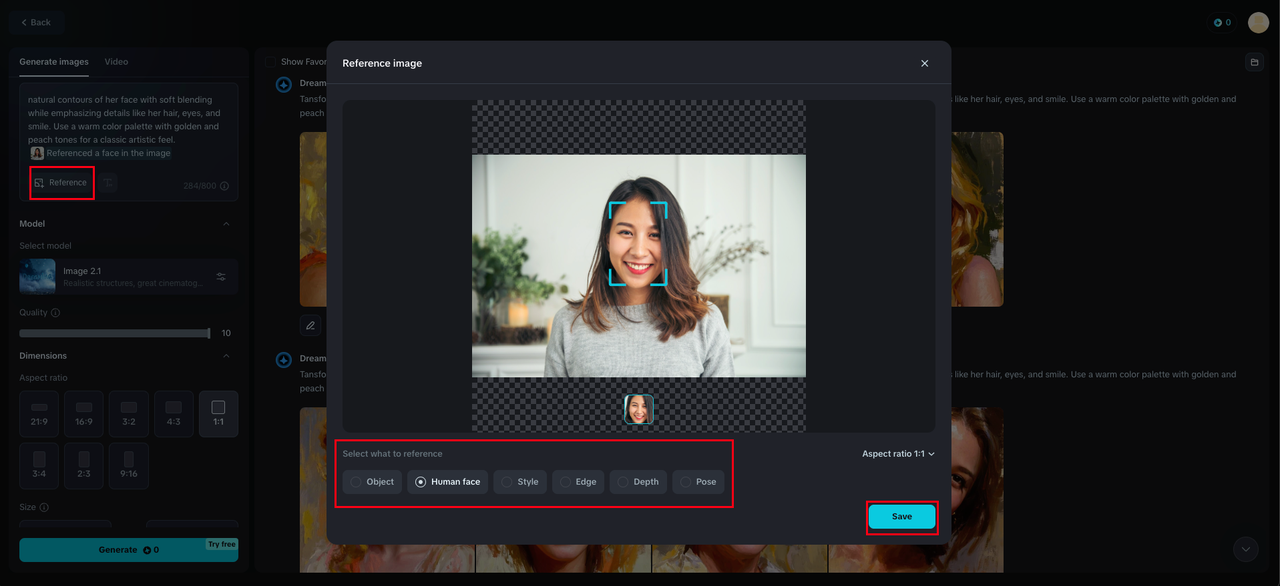
Task: Toggle the Show Favorites checkbox
Action: (x=270, y=62)
